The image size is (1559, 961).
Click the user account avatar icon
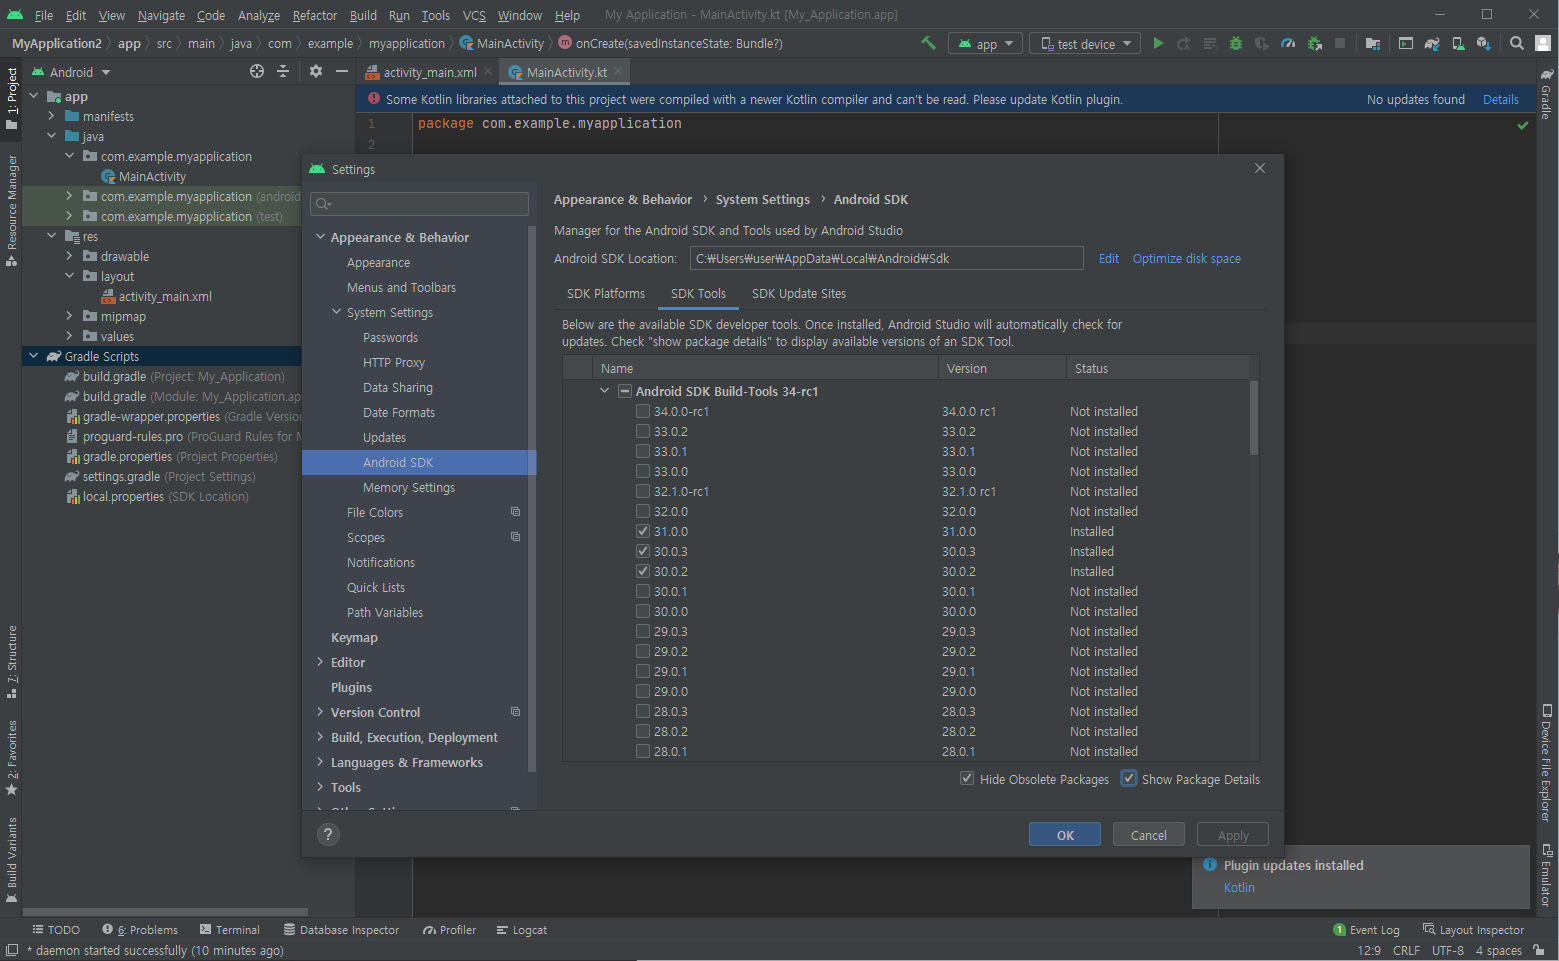pyautogui.click(x=1543, y=43)
